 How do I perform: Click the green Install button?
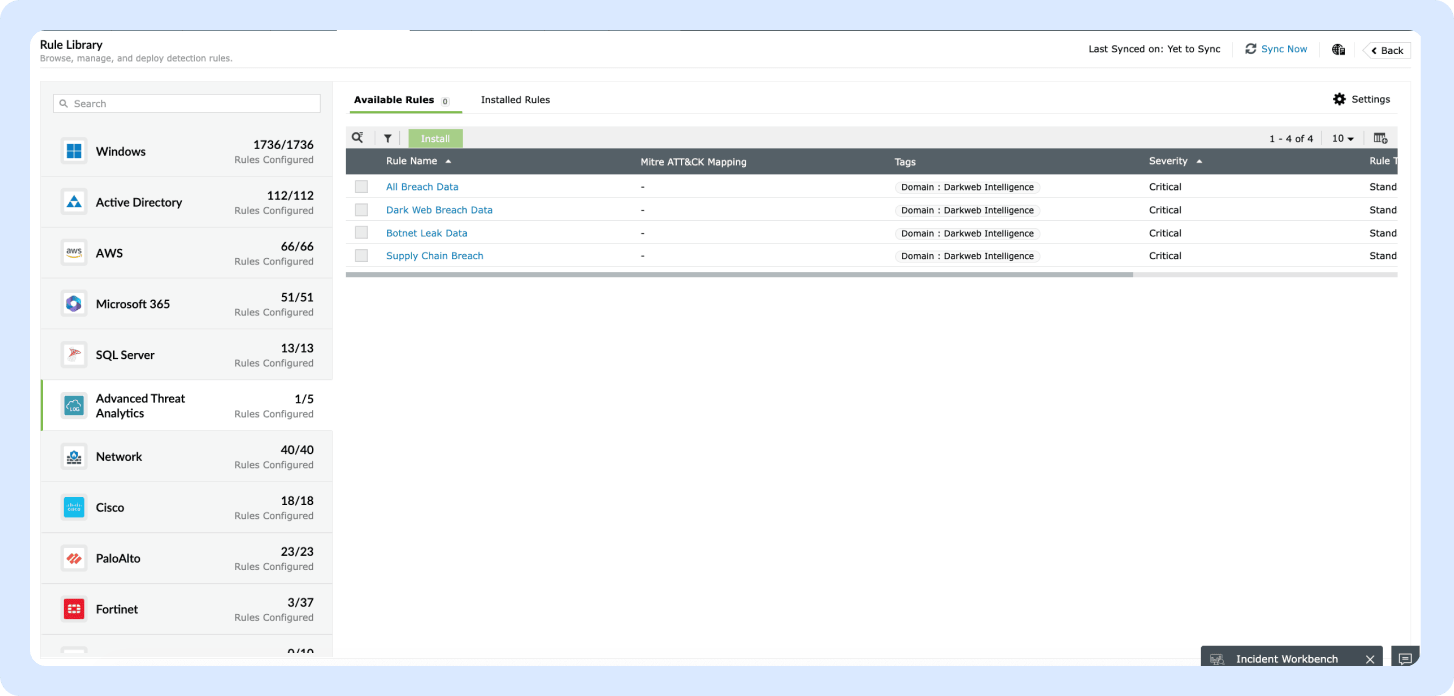click(435, 139)
